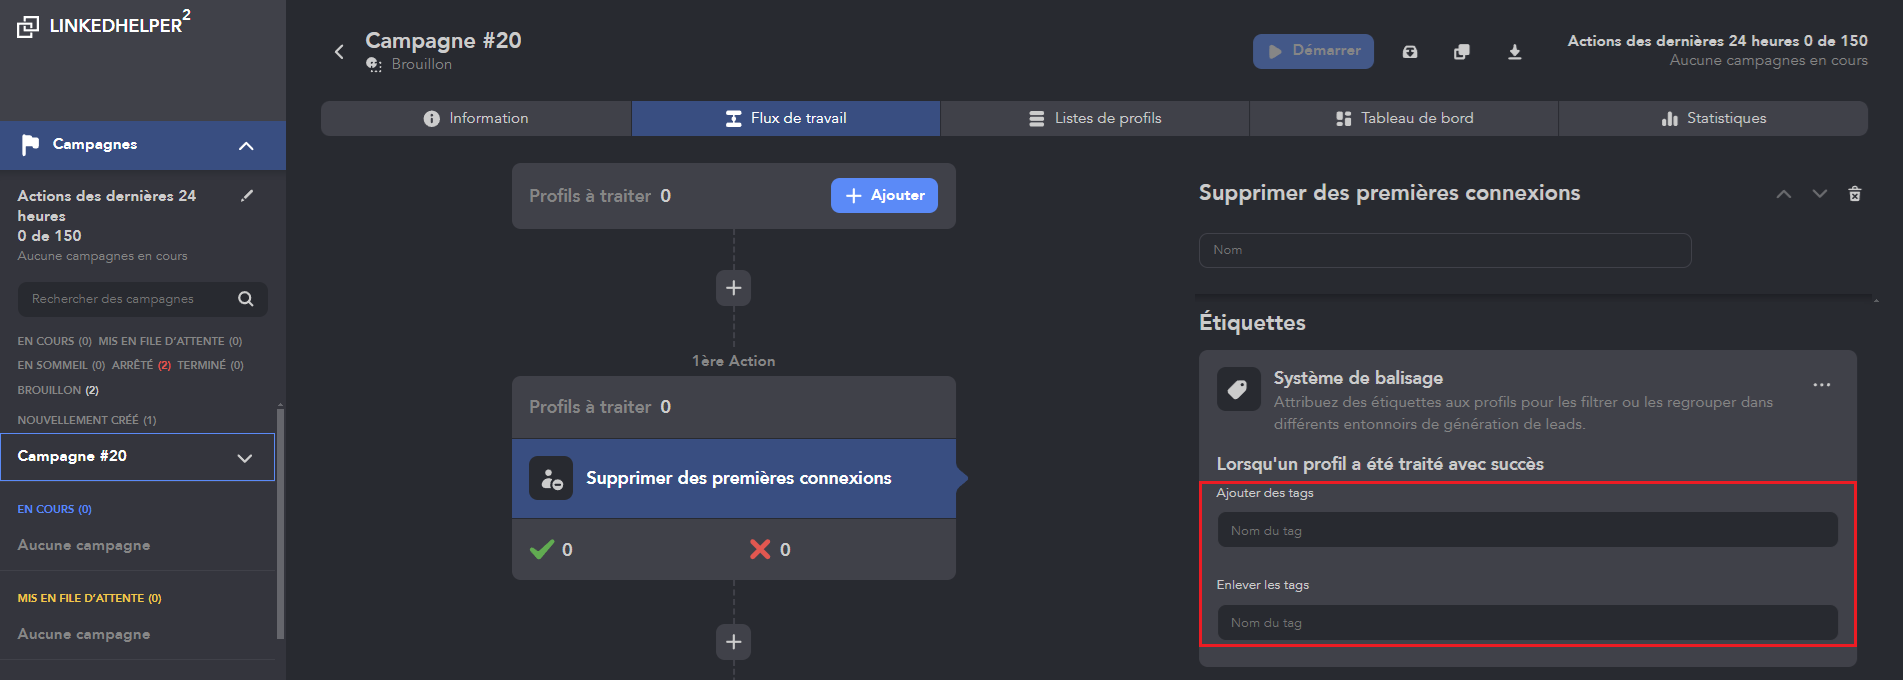The width and height of the screenshot is (1903, 680).
Task: Click the archive campaign icon
Action: point(1410,52)
